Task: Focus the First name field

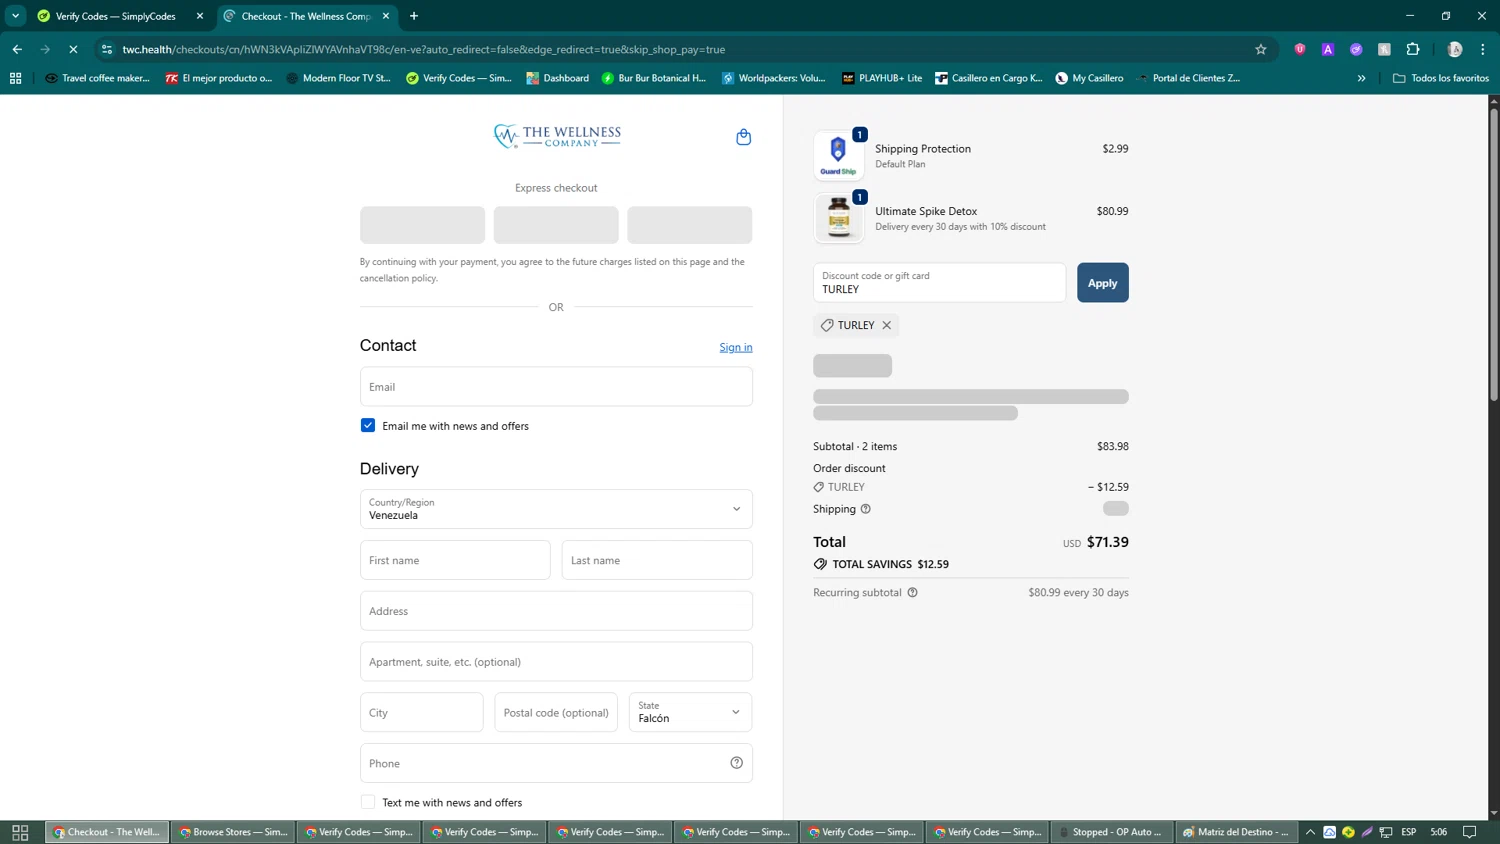Action: click(x=455, y=560)
